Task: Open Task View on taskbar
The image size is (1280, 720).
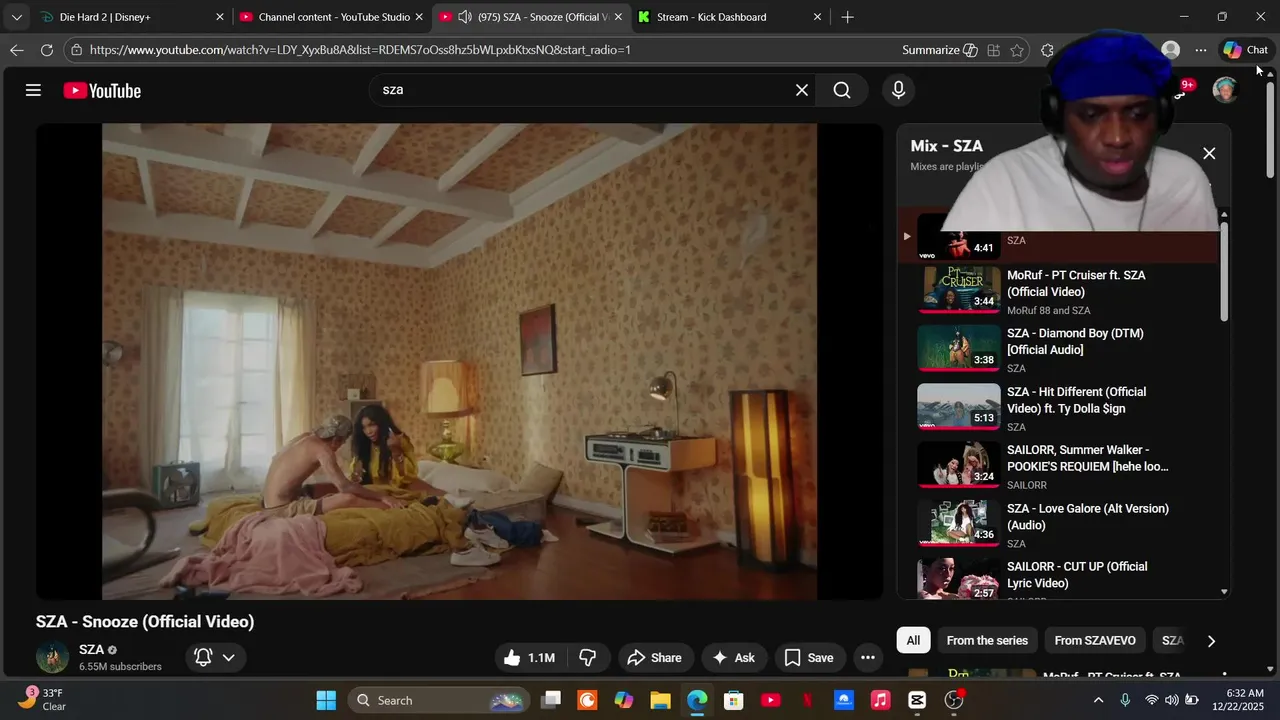Action: pos(552,700)
